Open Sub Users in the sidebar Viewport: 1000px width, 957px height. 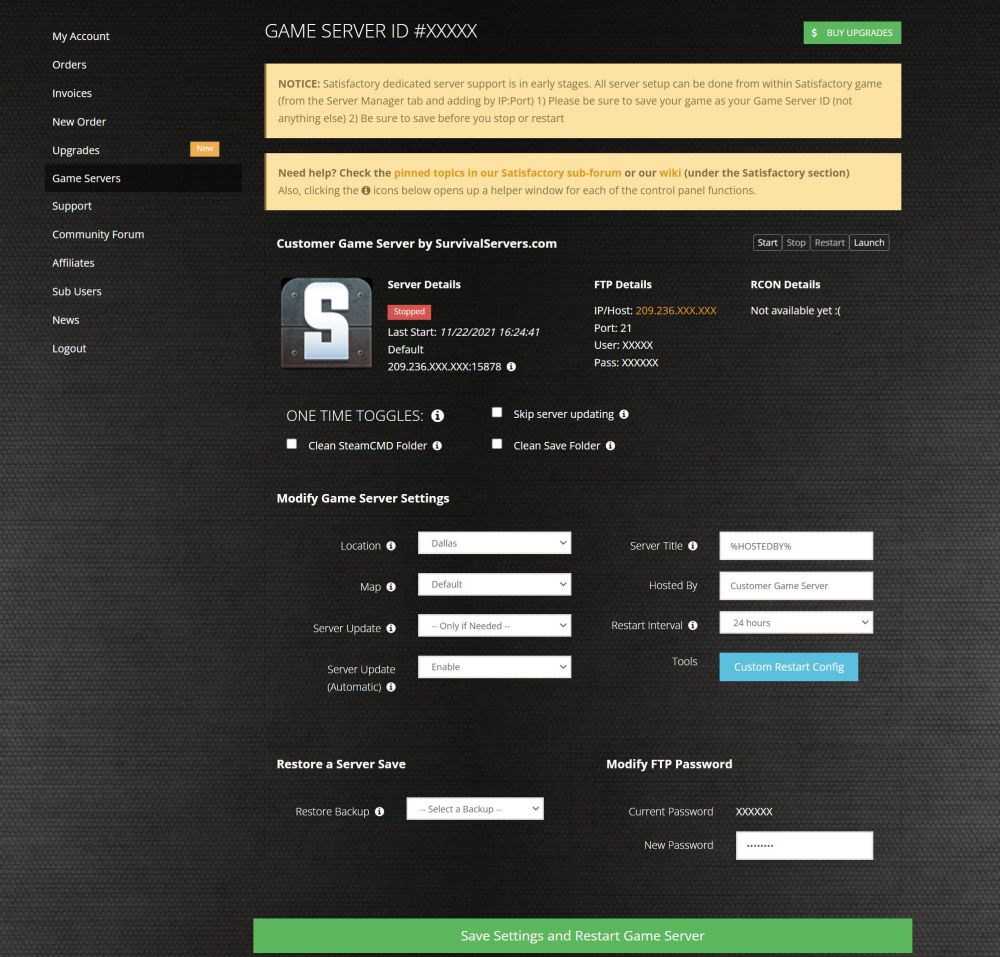77,291
